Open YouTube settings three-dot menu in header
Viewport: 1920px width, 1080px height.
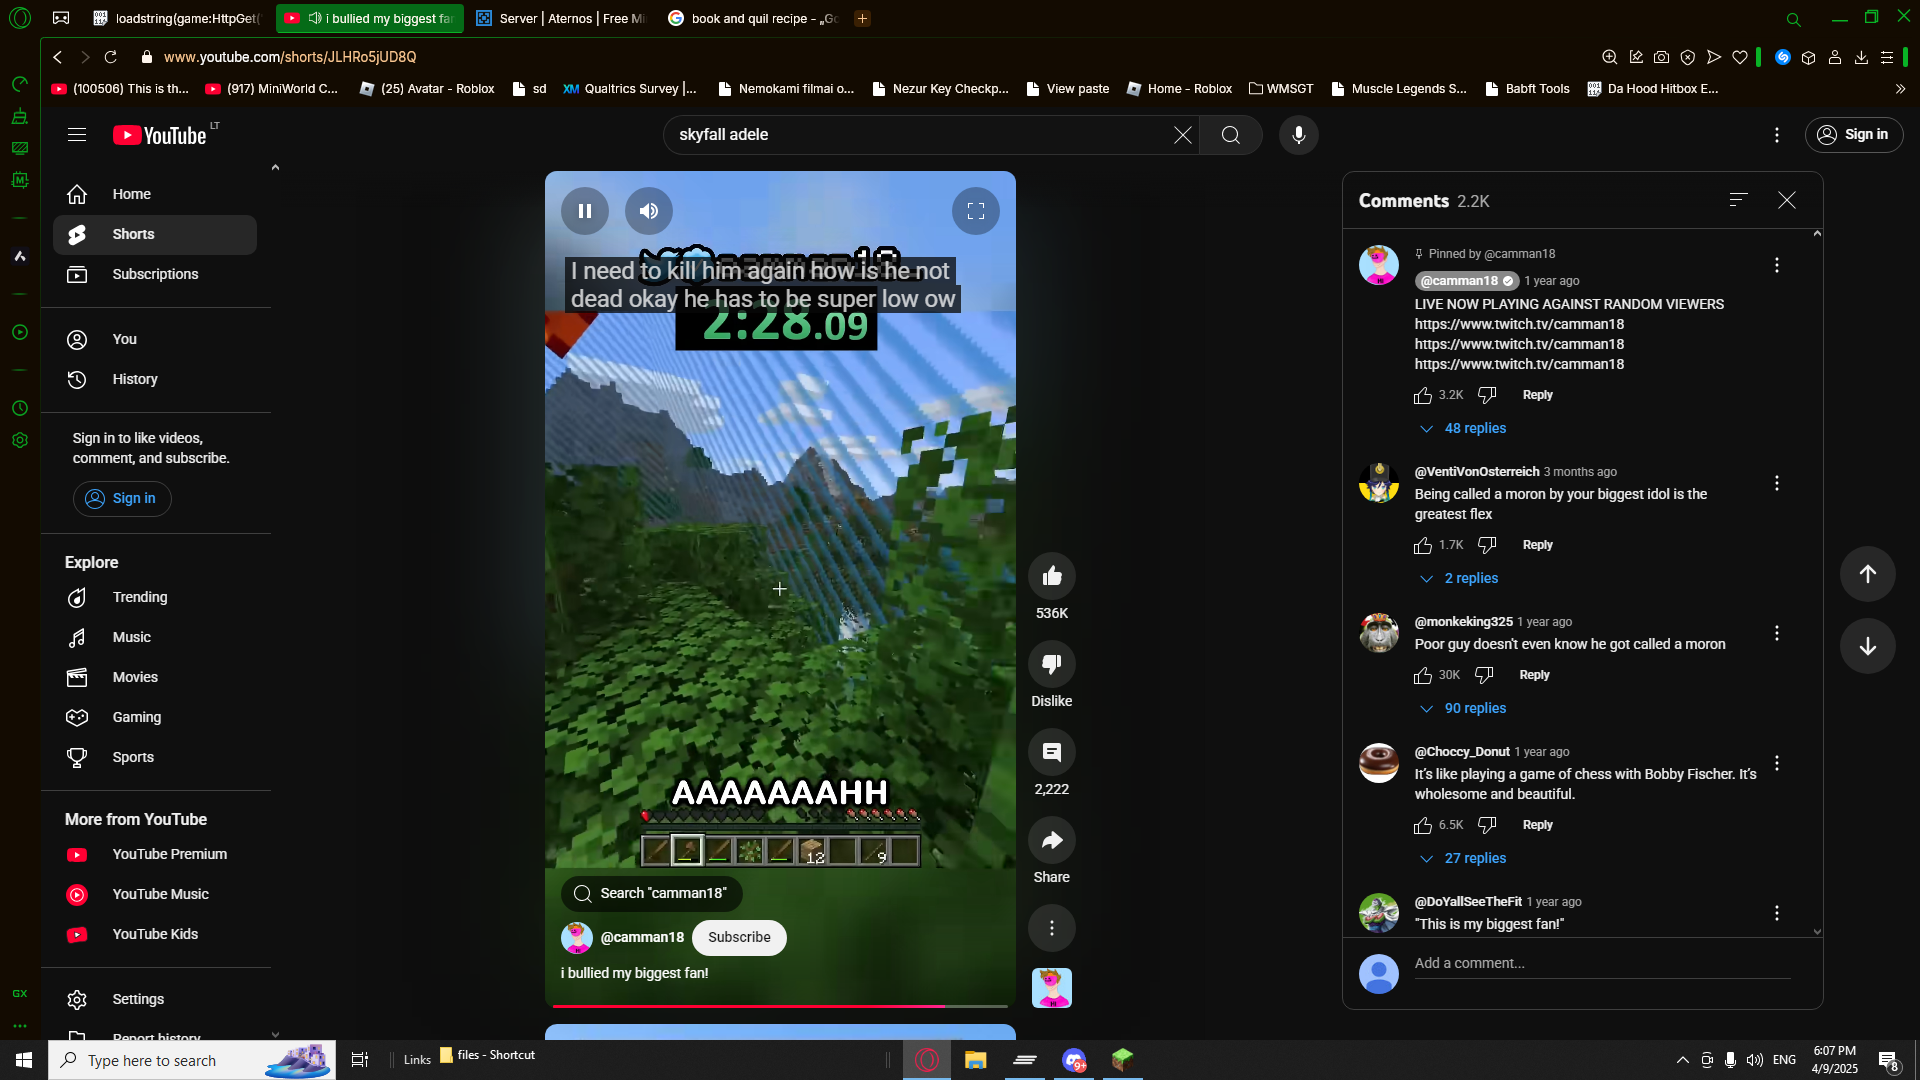coord(1777,135)
